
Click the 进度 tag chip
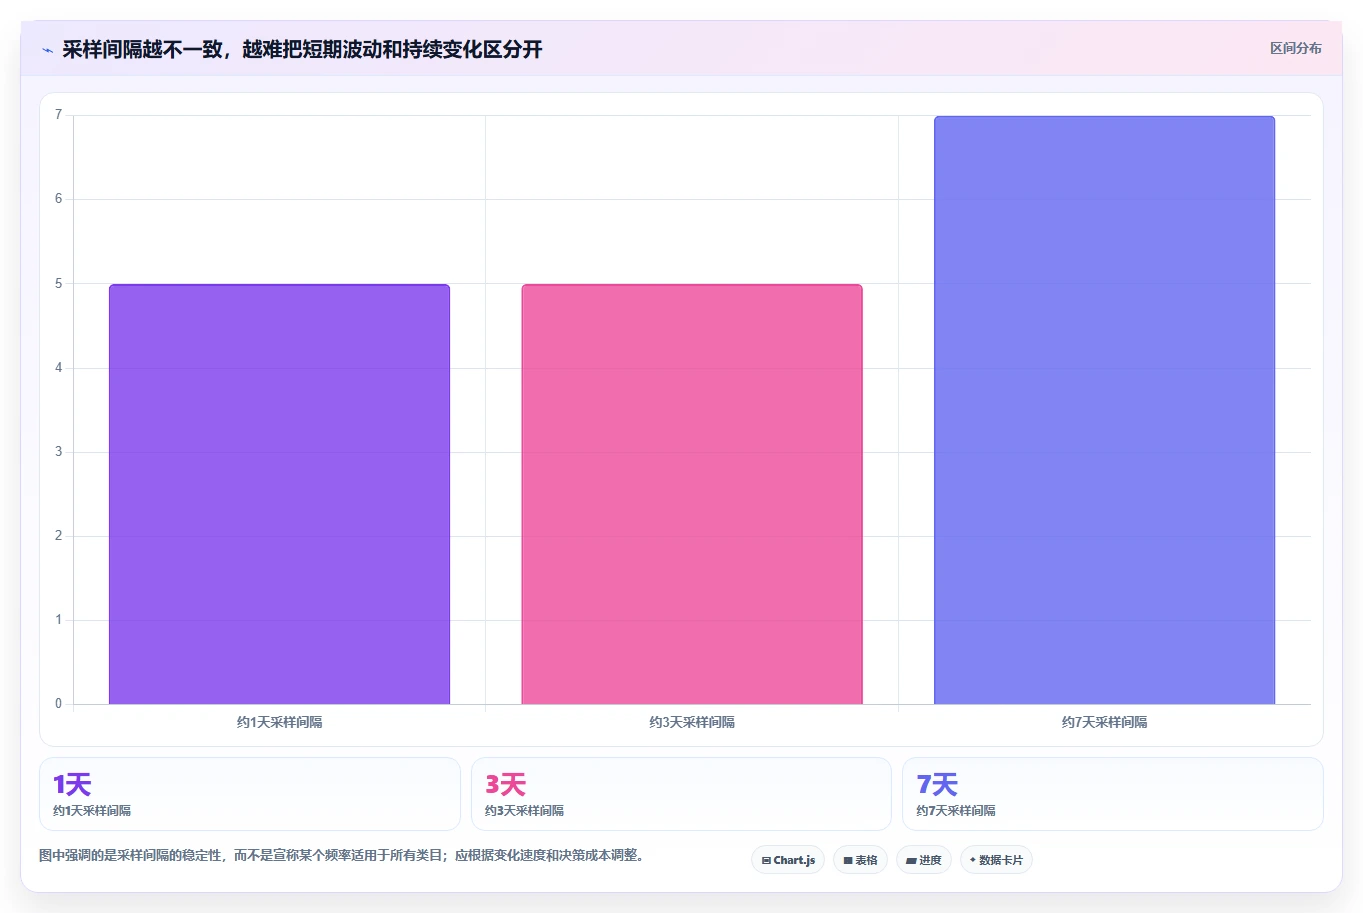click(924, 860)
